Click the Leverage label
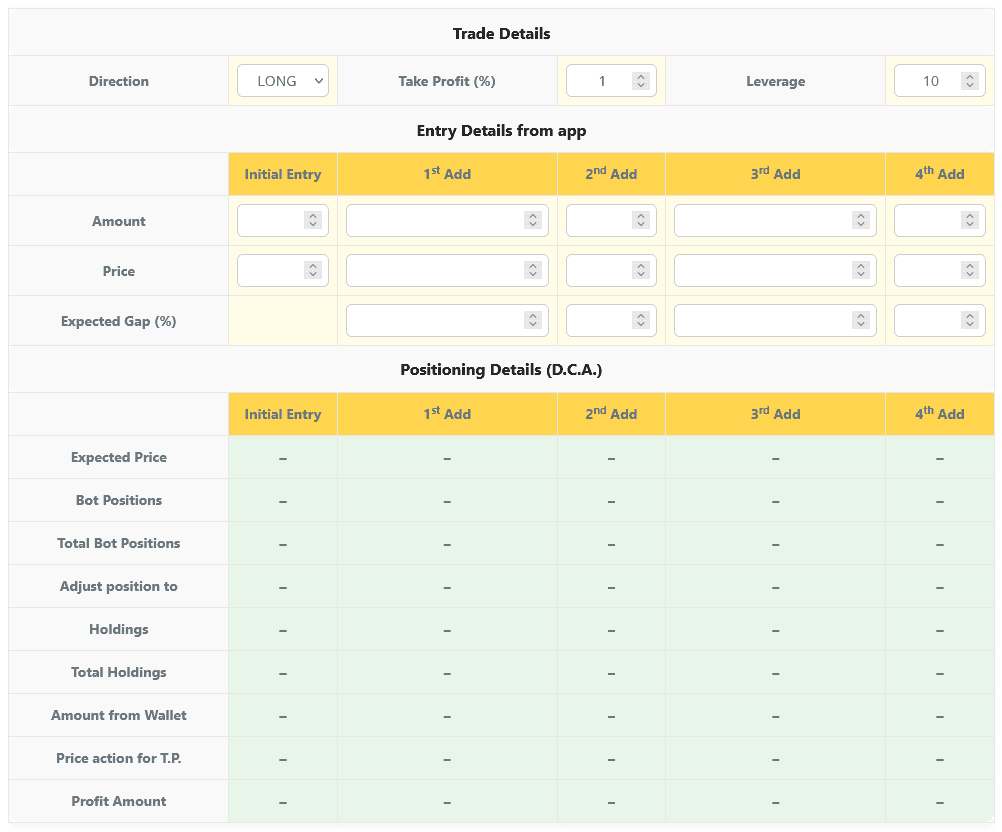Image resolution: width=1002 pixels, height=832 pixels. pos(775,82)
